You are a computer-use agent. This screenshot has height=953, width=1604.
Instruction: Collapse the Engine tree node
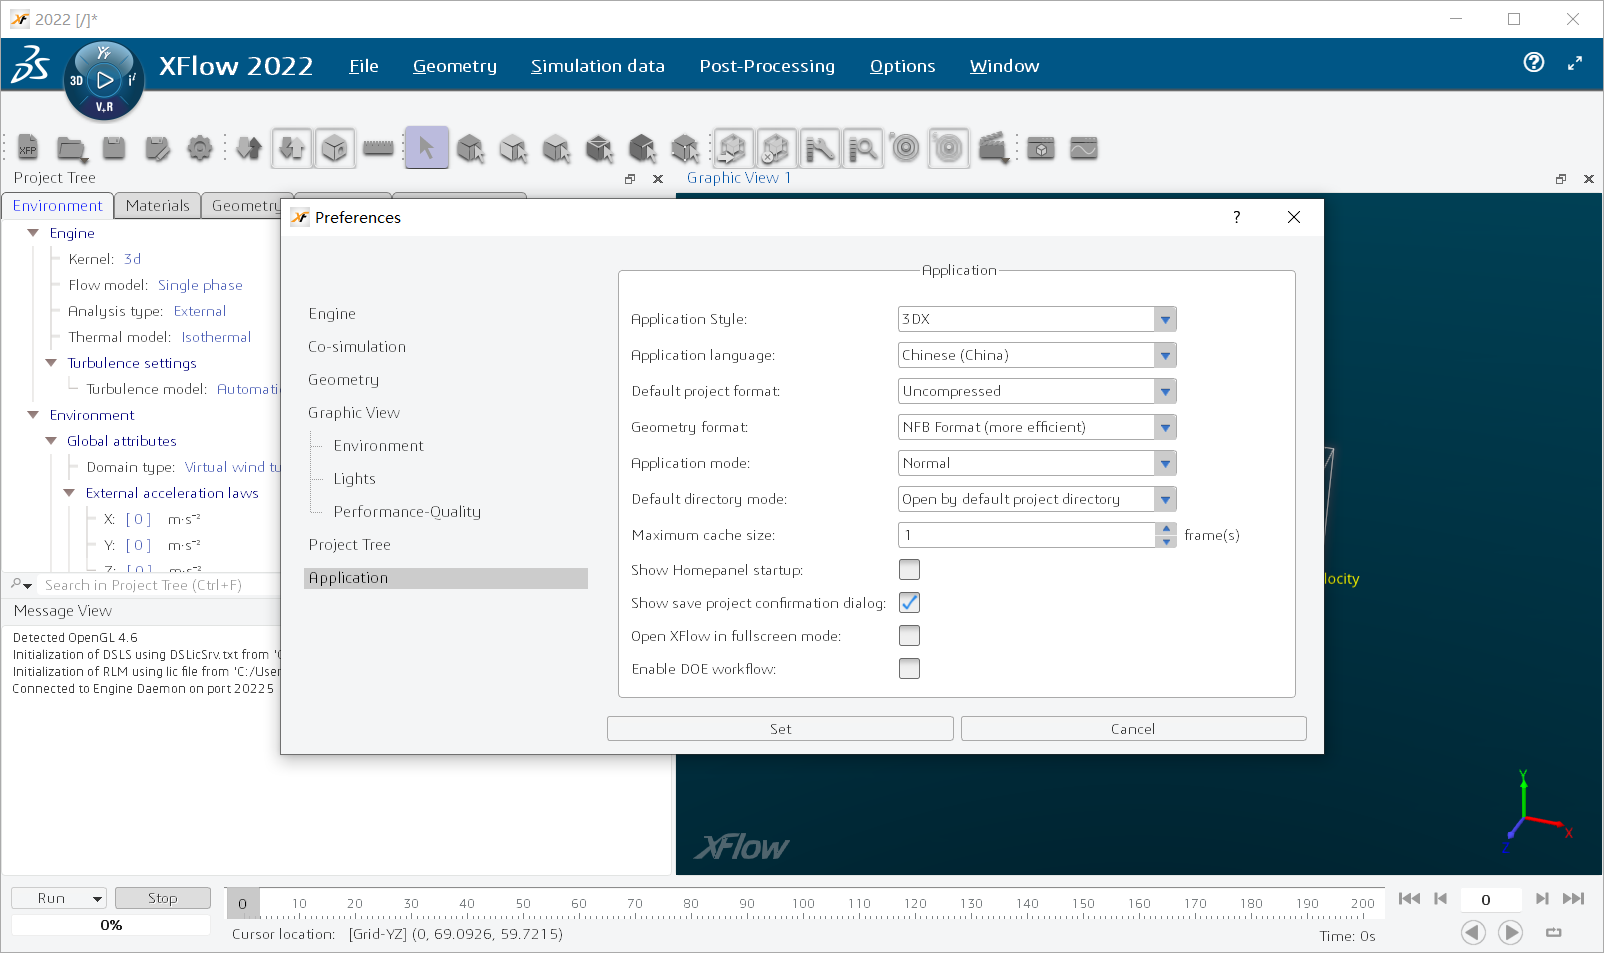click(x=33, y=233)
